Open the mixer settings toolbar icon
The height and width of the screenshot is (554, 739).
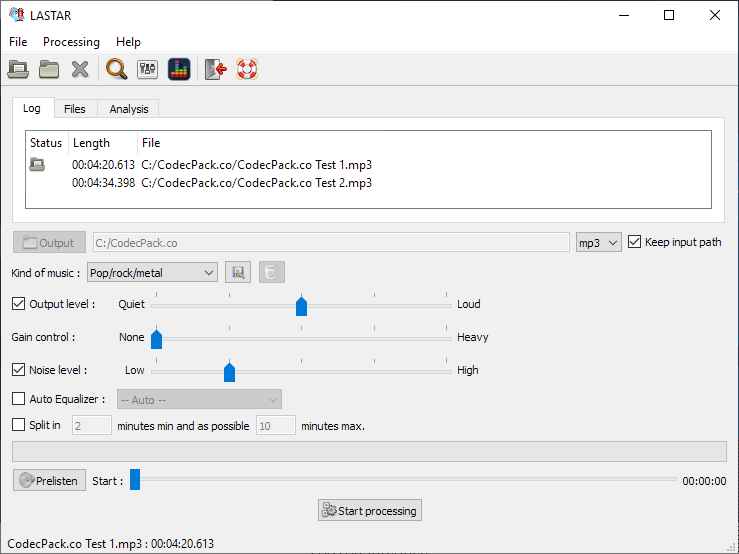tap(148, 69)
